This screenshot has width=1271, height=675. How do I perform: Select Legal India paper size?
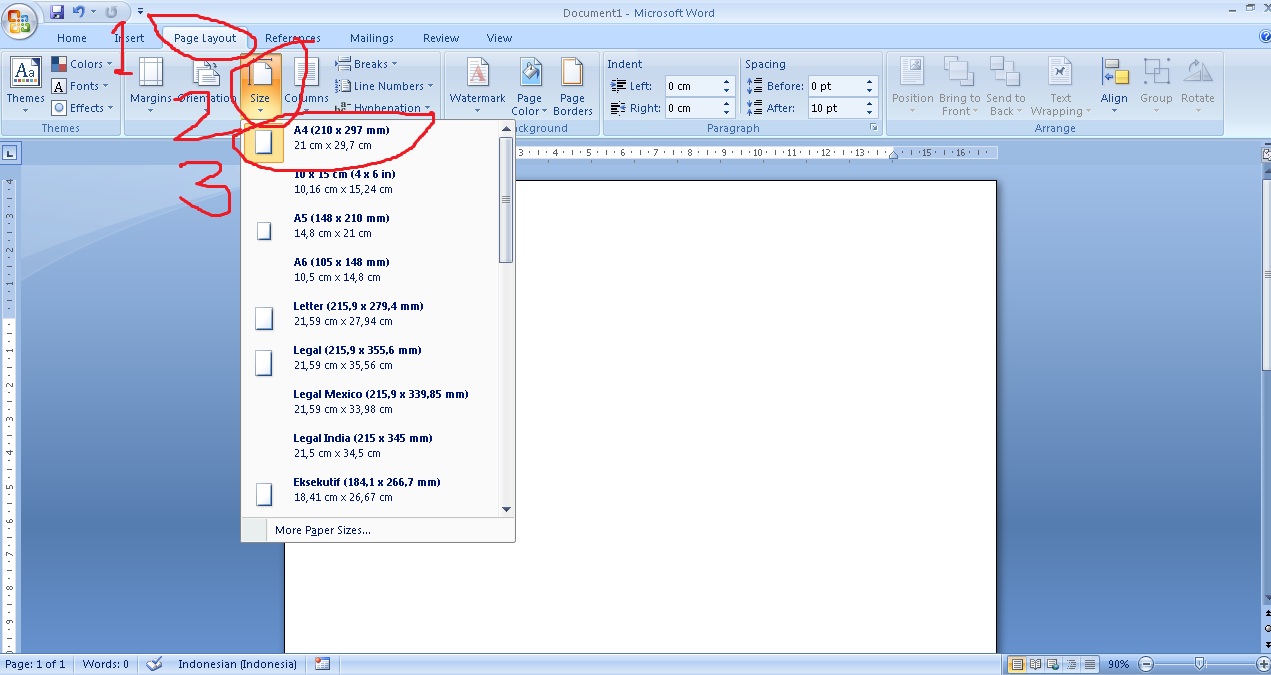point(371,446)
